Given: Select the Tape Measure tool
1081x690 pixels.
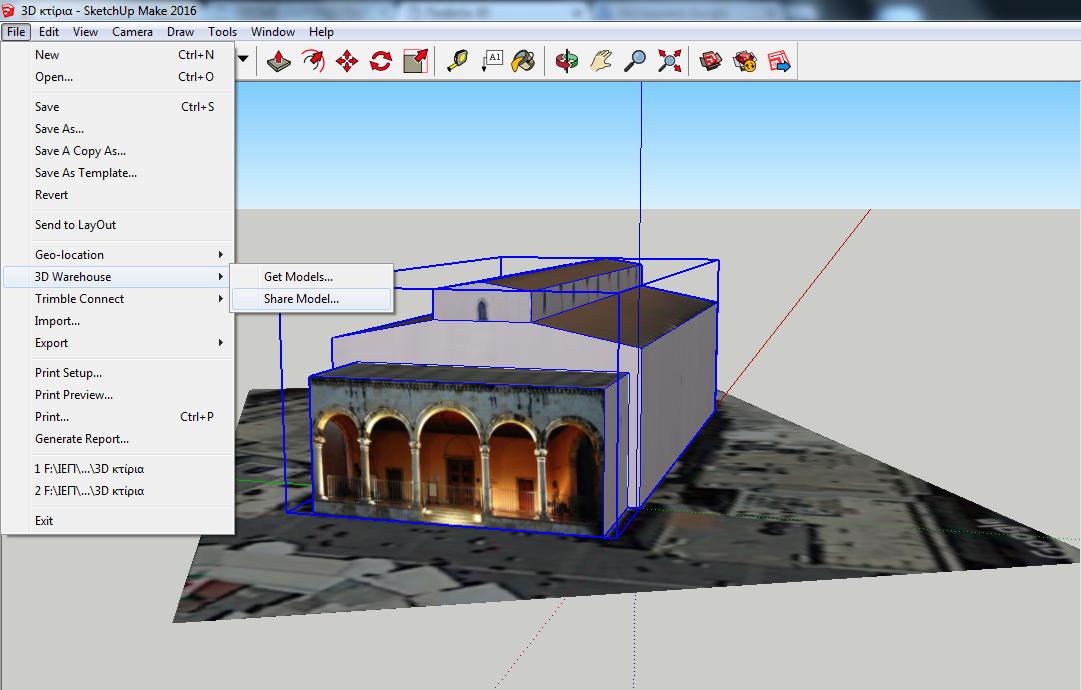Looking at the screenshot, I should (458, 61).
